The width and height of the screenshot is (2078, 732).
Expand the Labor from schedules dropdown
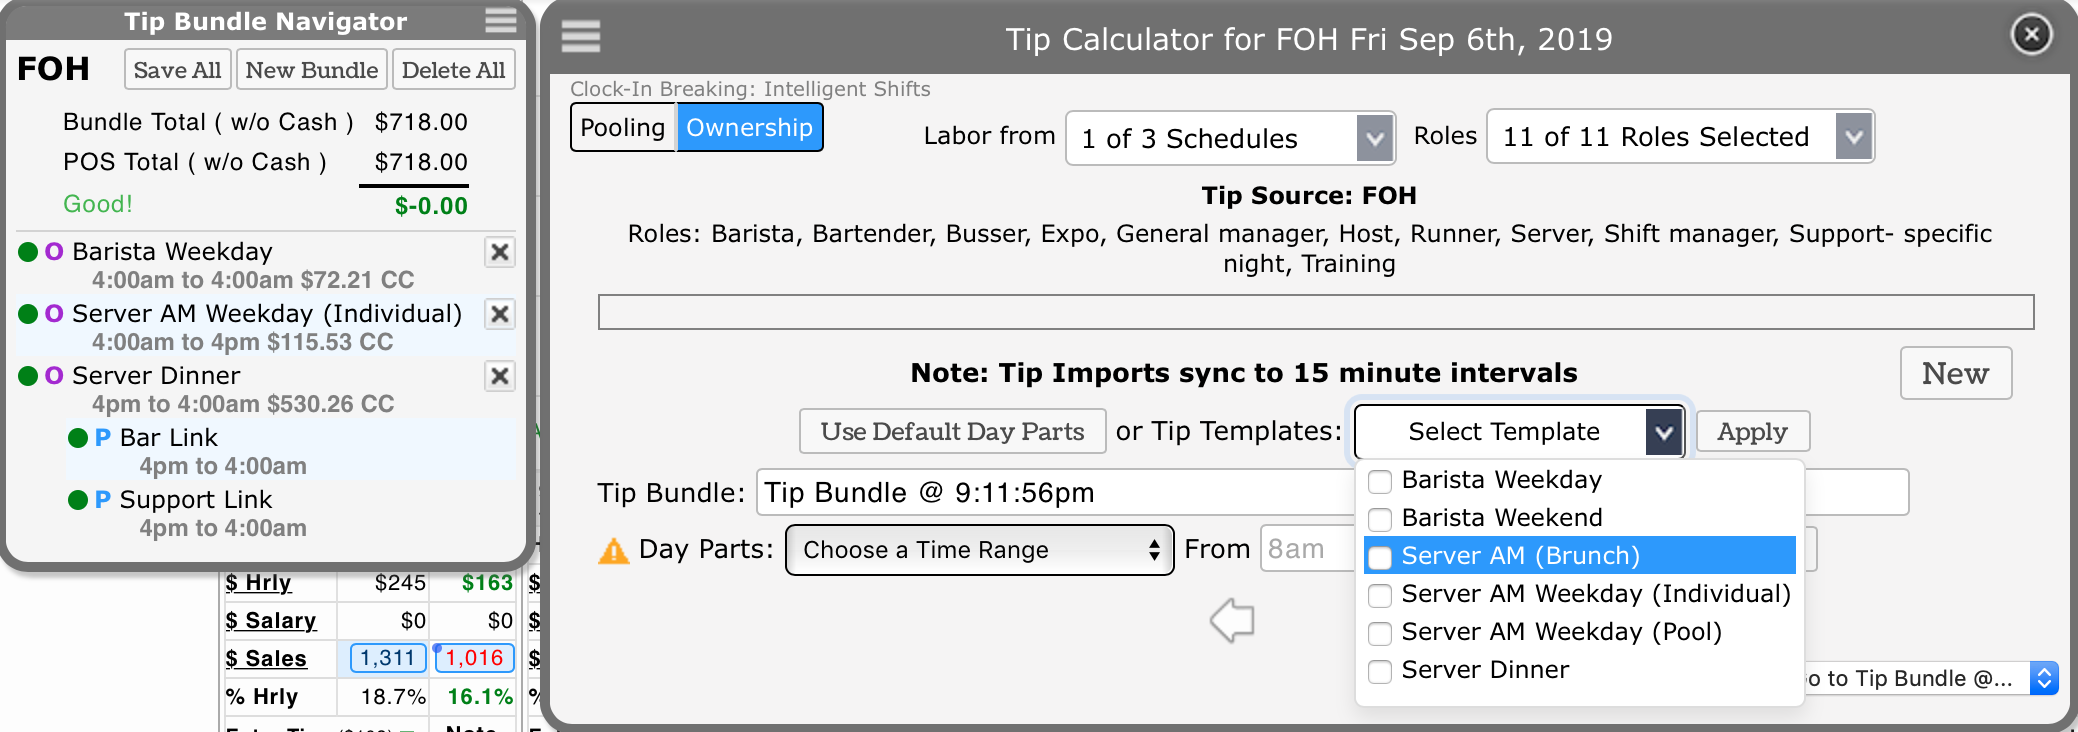(1375, 138)
